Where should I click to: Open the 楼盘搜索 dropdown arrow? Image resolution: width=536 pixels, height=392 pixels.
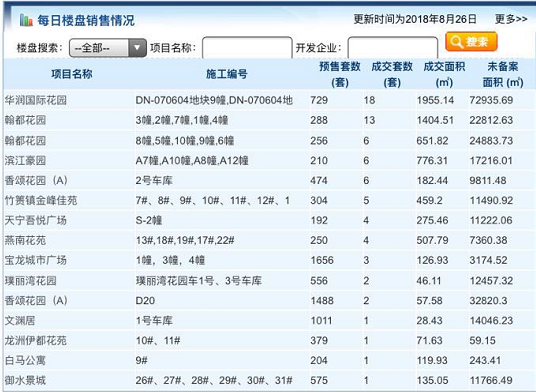coord(137,48)
